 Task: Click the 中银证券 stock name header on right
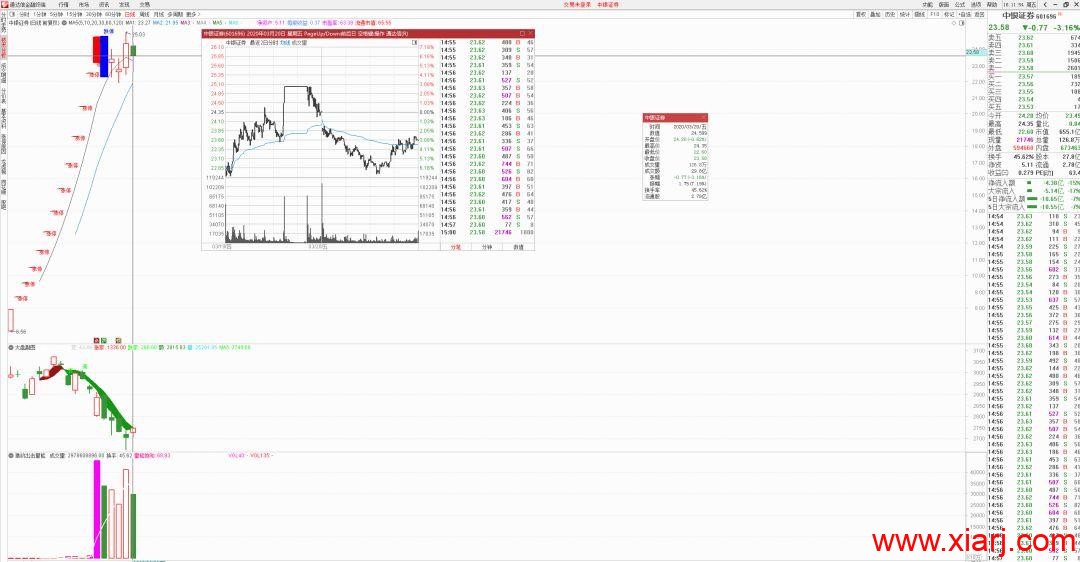click(1018, 15)
